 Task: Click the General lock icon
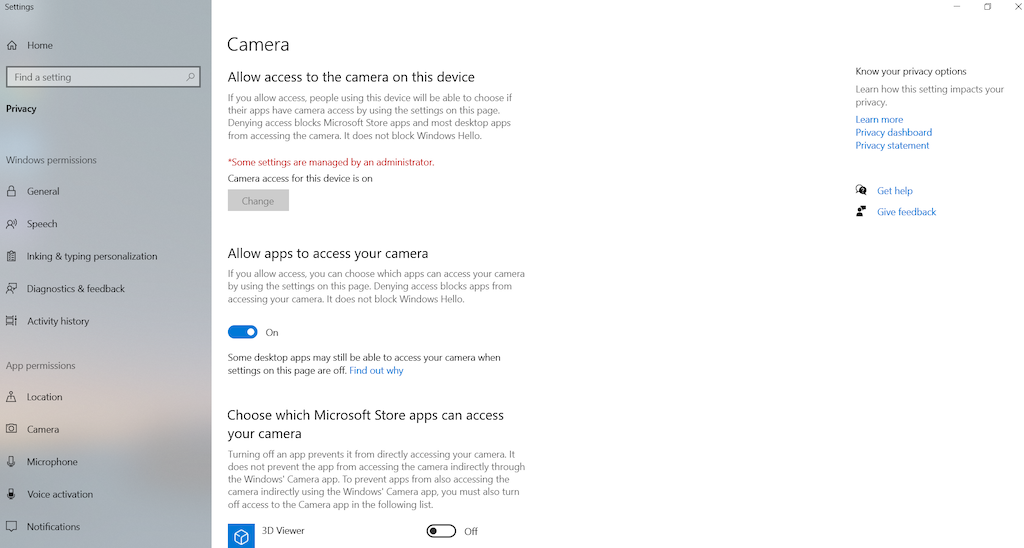tap(12, 191)
